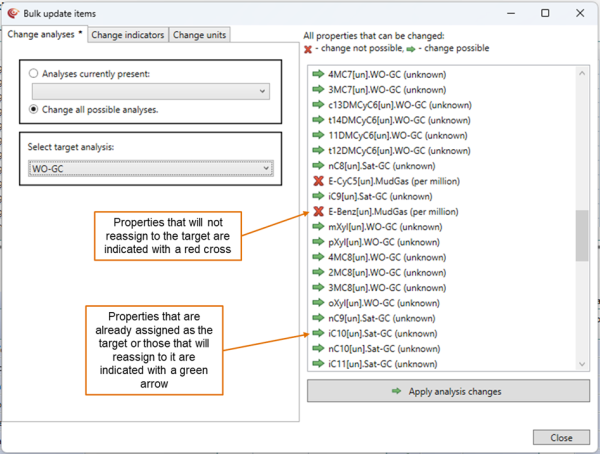Click green arrow icon beside nC8[un].Sat-GC
The height and width of the screenshot is (454, 600).
tap(318, 165)
